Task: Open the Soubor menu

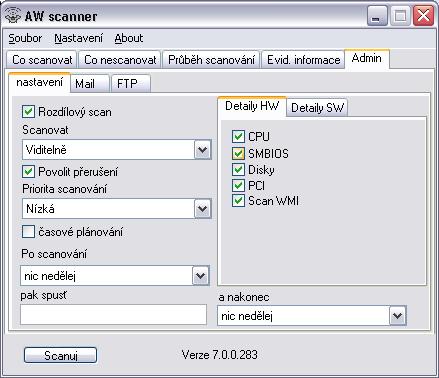Action: 25,38
